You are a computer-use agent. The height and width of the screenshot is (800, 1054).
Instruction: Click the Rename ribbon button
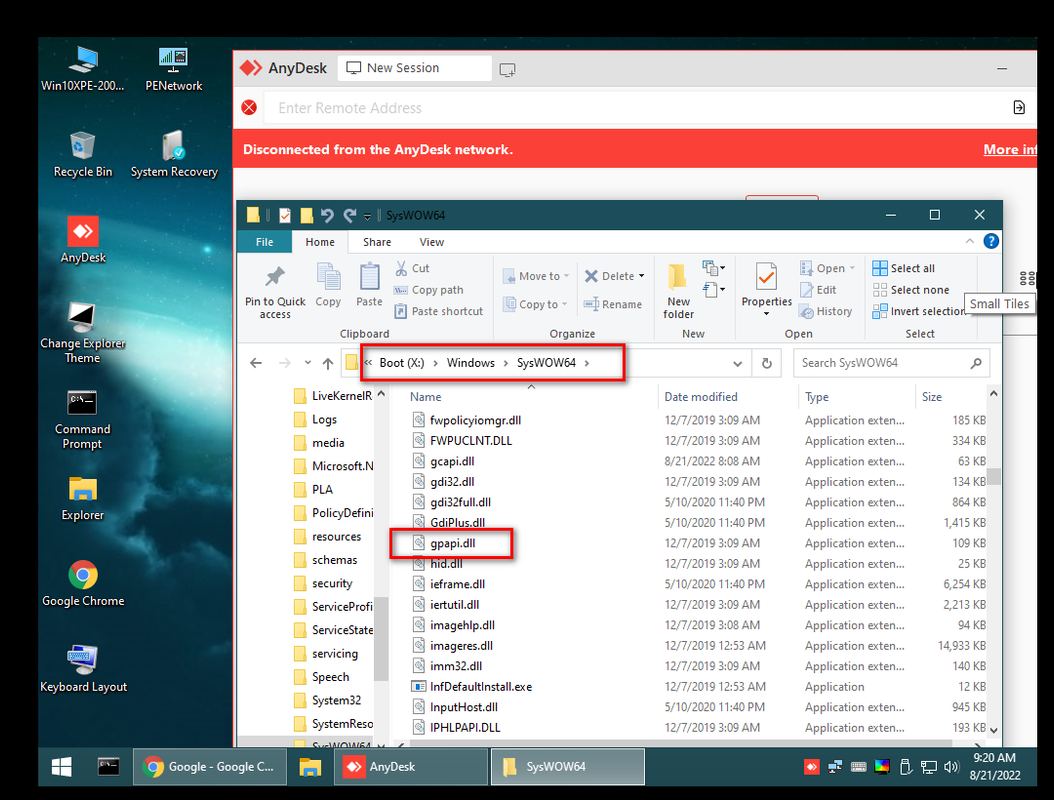point(613,305)
